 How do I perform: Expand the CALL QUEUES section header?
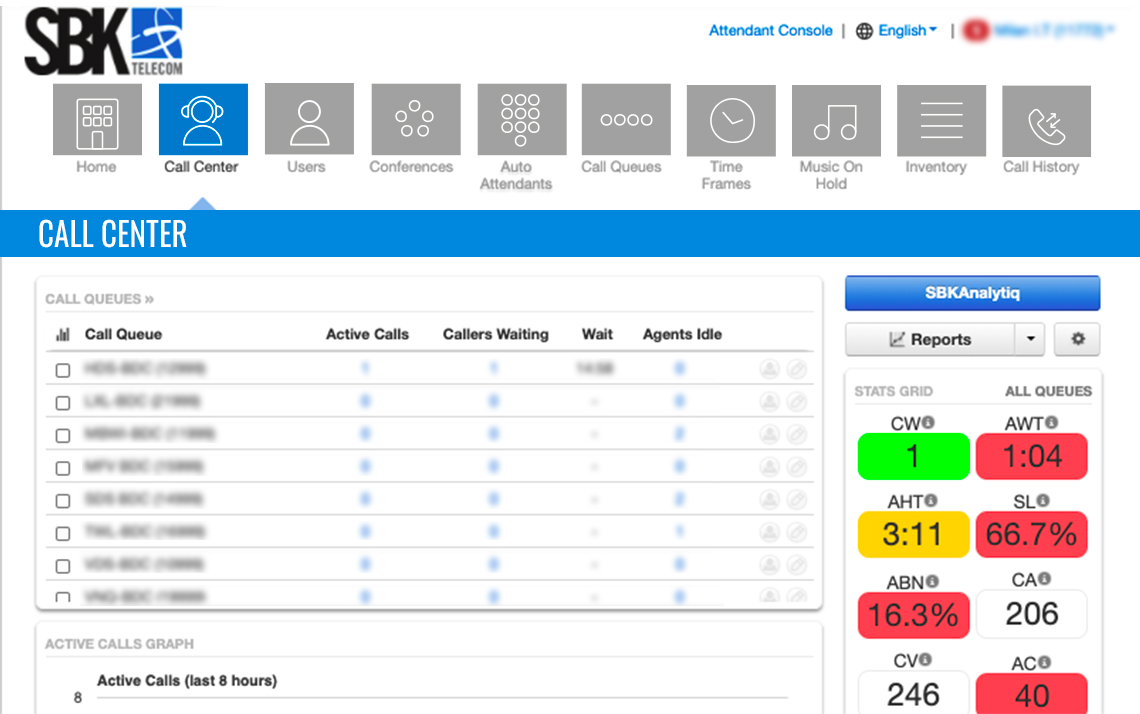tap(99, 298)
